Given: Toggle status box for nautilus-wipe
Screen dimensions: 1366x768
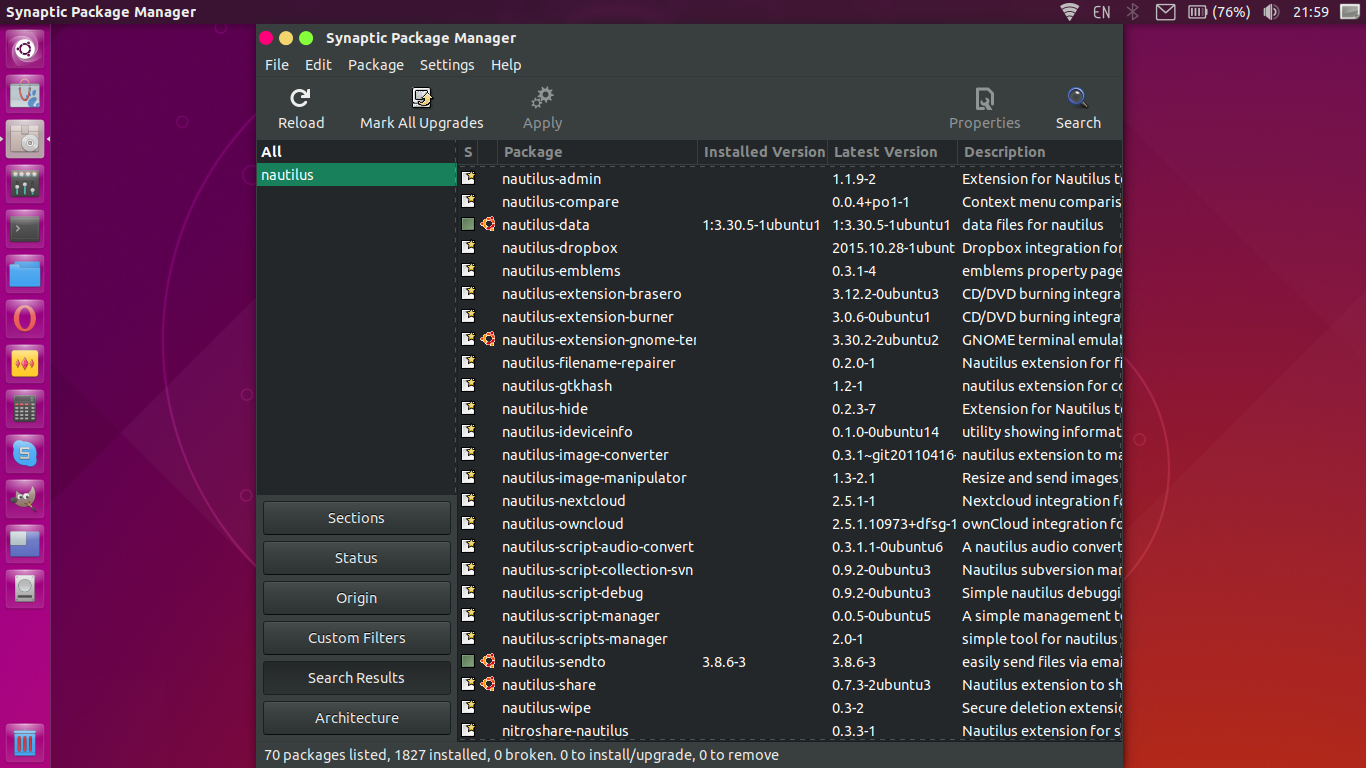Looking at the screenshot, I should [468, 708].
